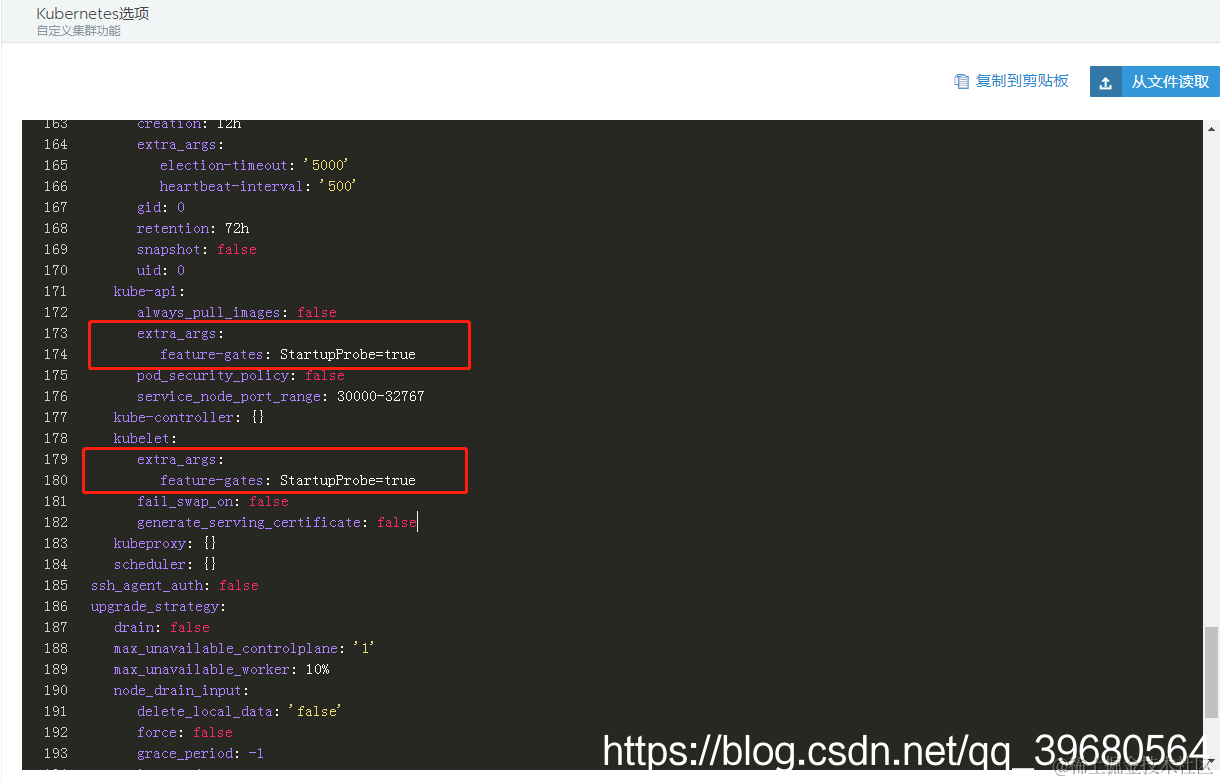The width and height of the screenshot is (1220, 783).
Task: Click line number 180 in the gutter
Action: coord(56,480)
